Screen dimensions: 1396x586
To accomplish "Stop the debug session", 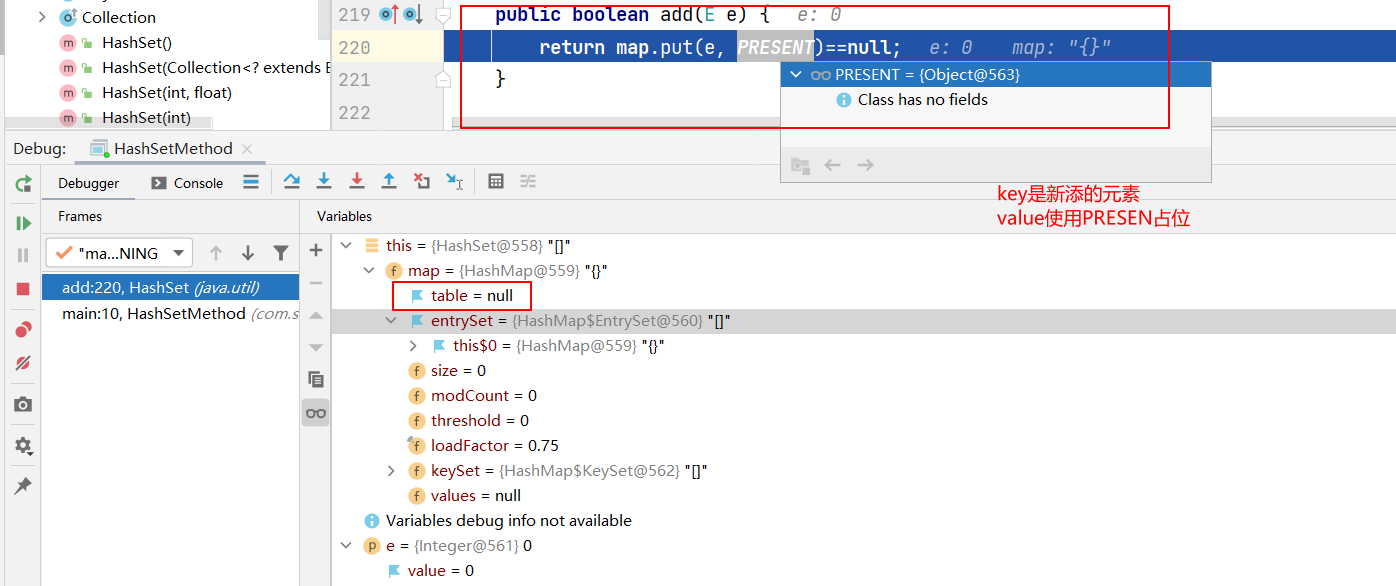I will [x=23, y=289].
